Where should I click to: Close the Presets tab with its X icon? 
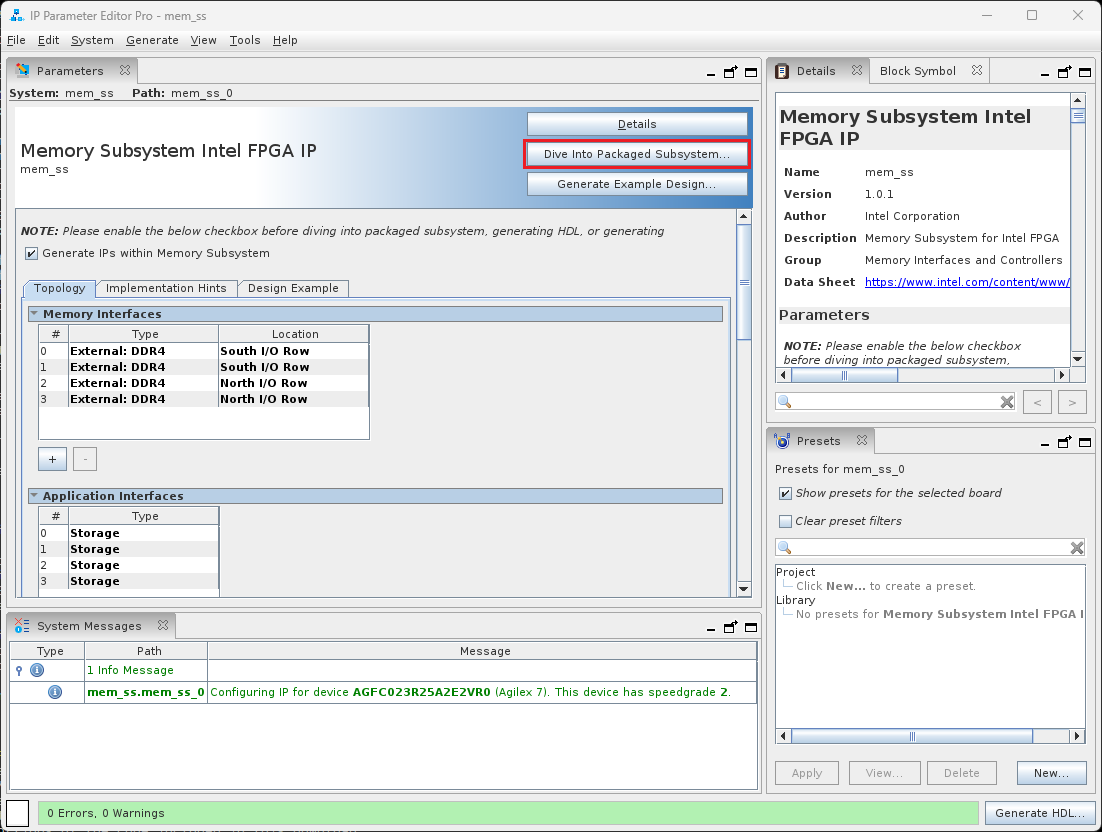tap(862, 441)
